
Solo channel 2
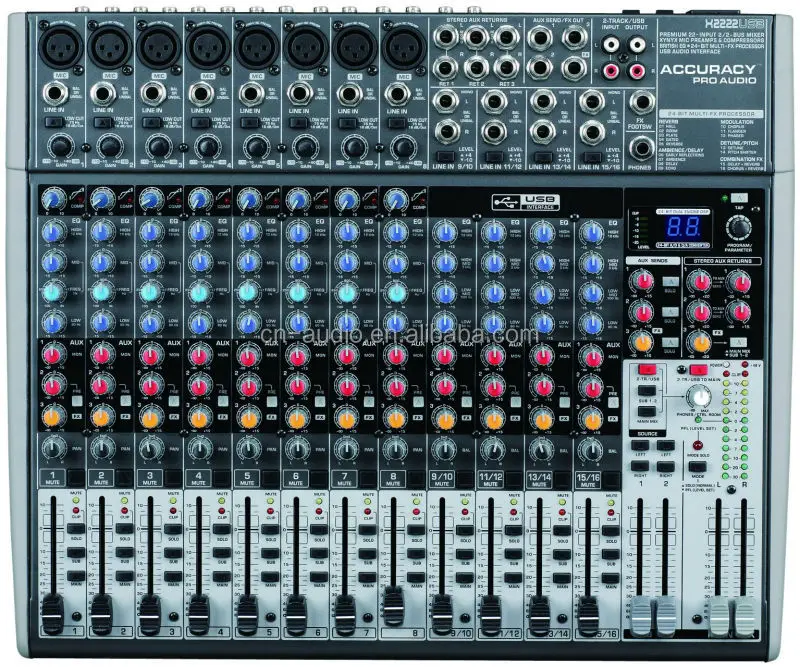click(x=124, y=530)
